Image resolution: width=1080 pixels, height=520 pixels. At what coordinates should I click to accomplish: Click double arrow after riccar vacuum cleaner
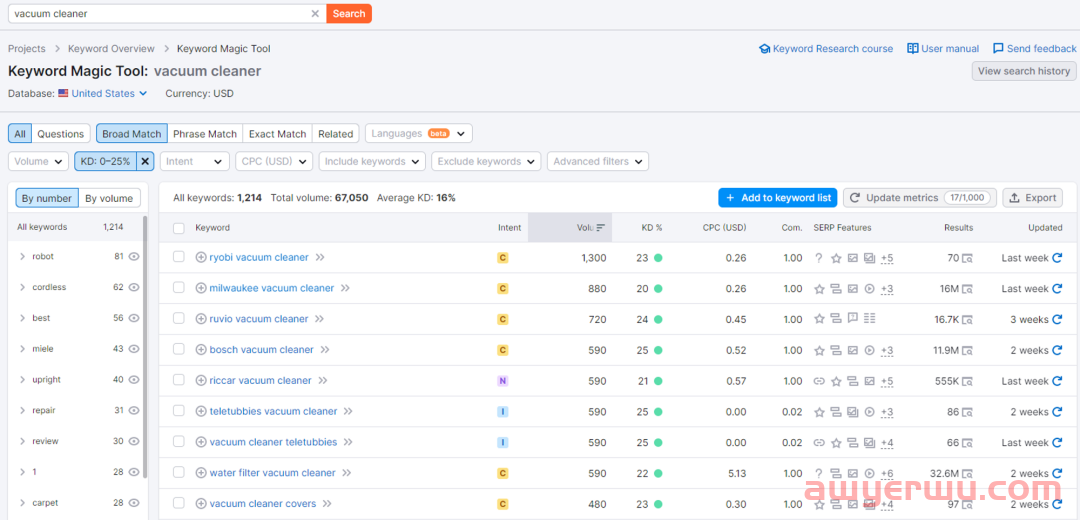(x=322, y=381)
